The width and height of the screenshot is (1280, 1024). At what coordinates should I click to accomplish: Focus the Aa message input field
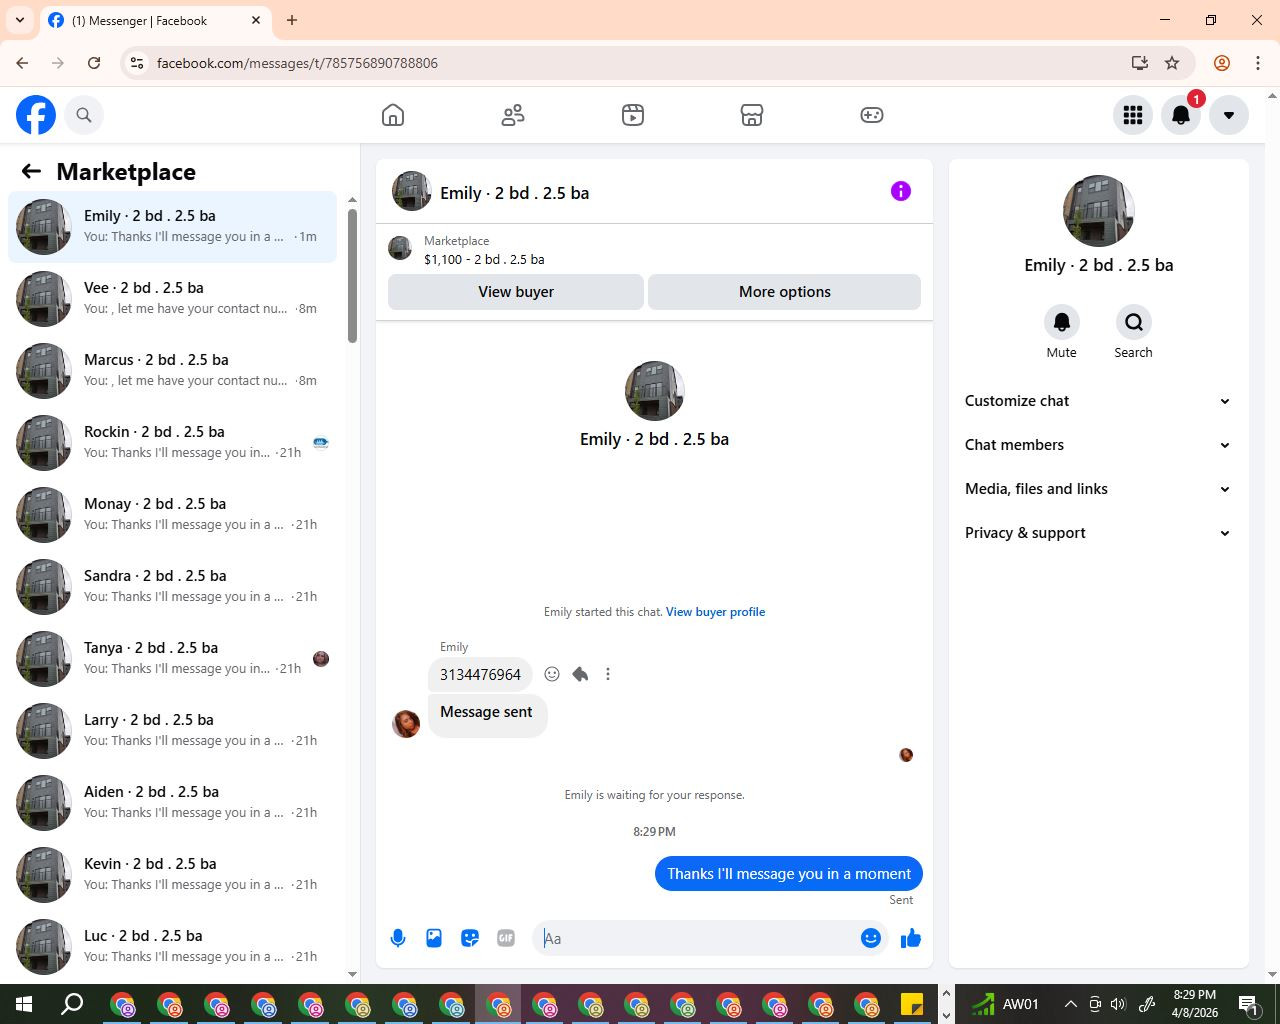pos(696,938)
